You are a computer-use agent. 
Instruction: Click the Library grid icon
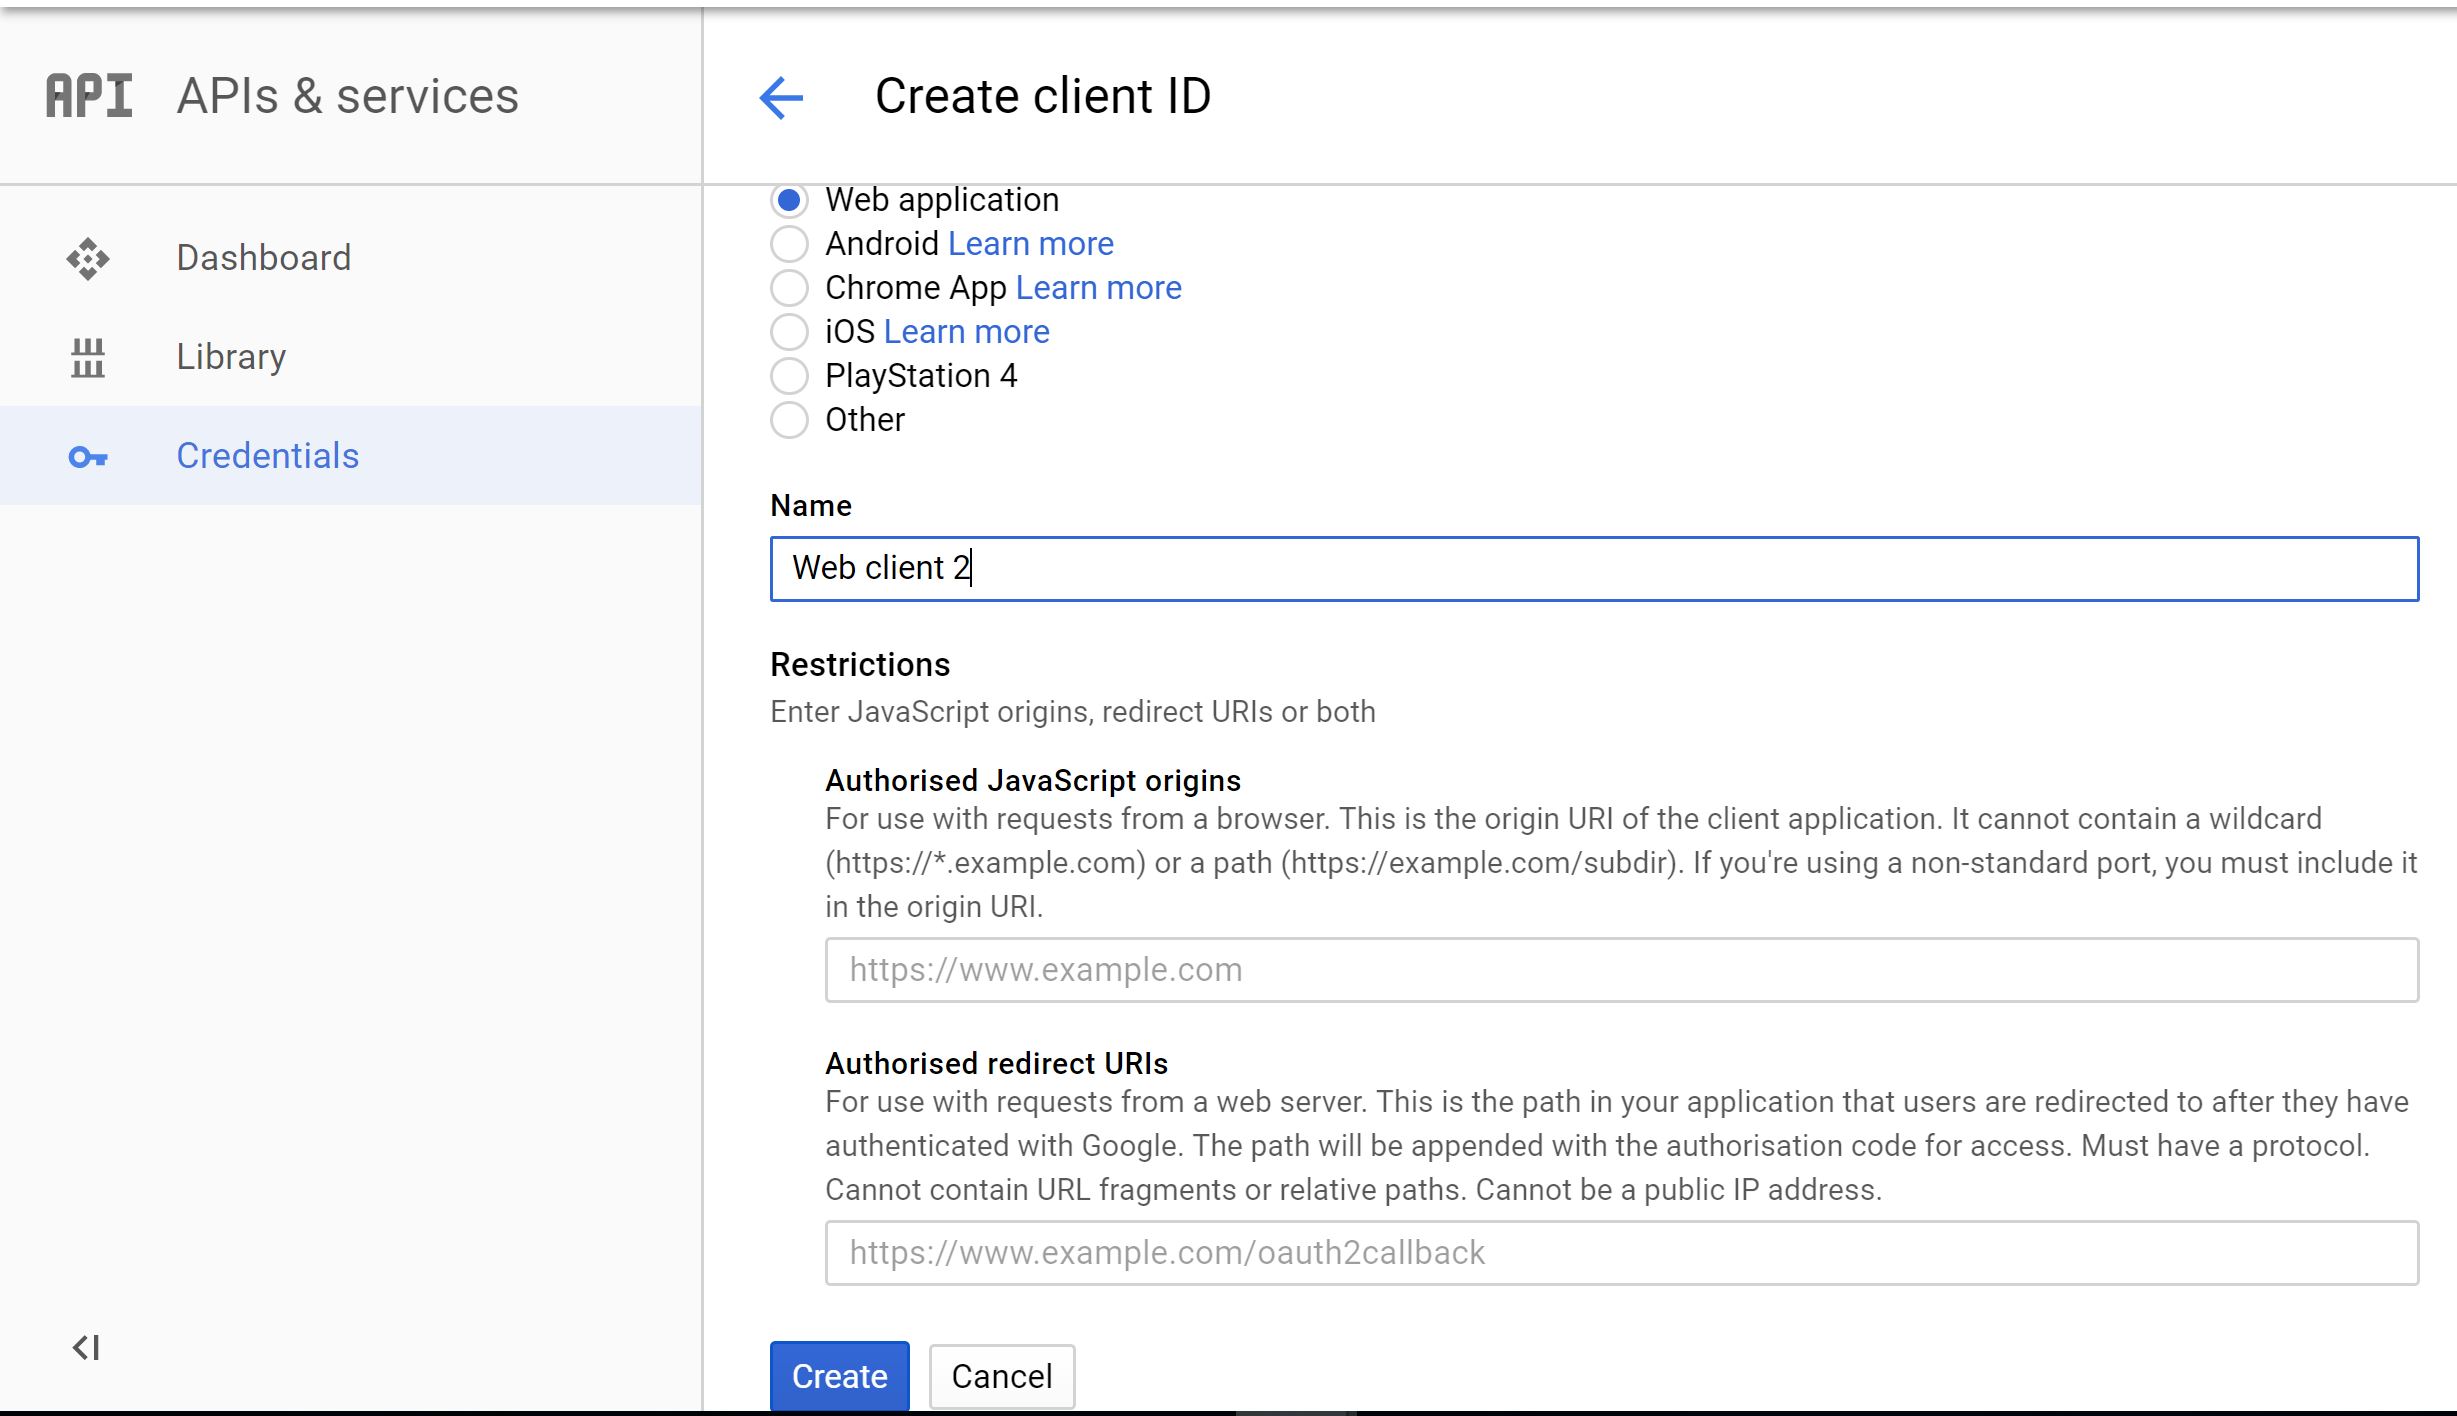coord(88,357)
